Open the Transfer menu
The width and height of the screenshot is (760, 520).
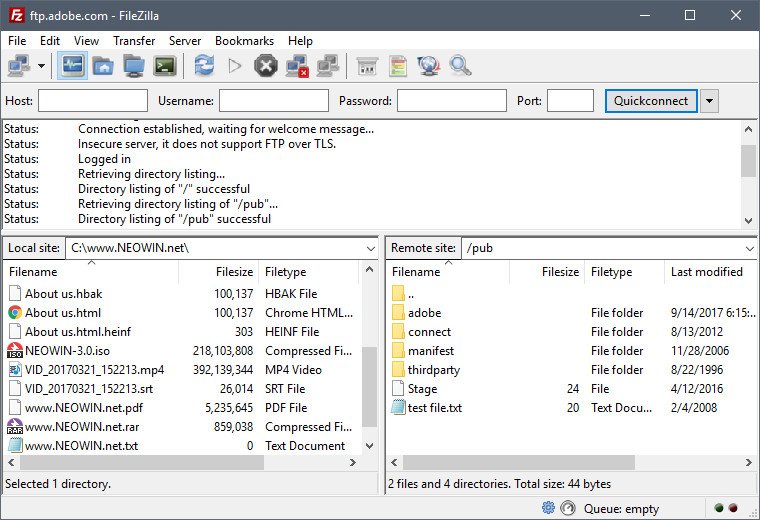134,41
